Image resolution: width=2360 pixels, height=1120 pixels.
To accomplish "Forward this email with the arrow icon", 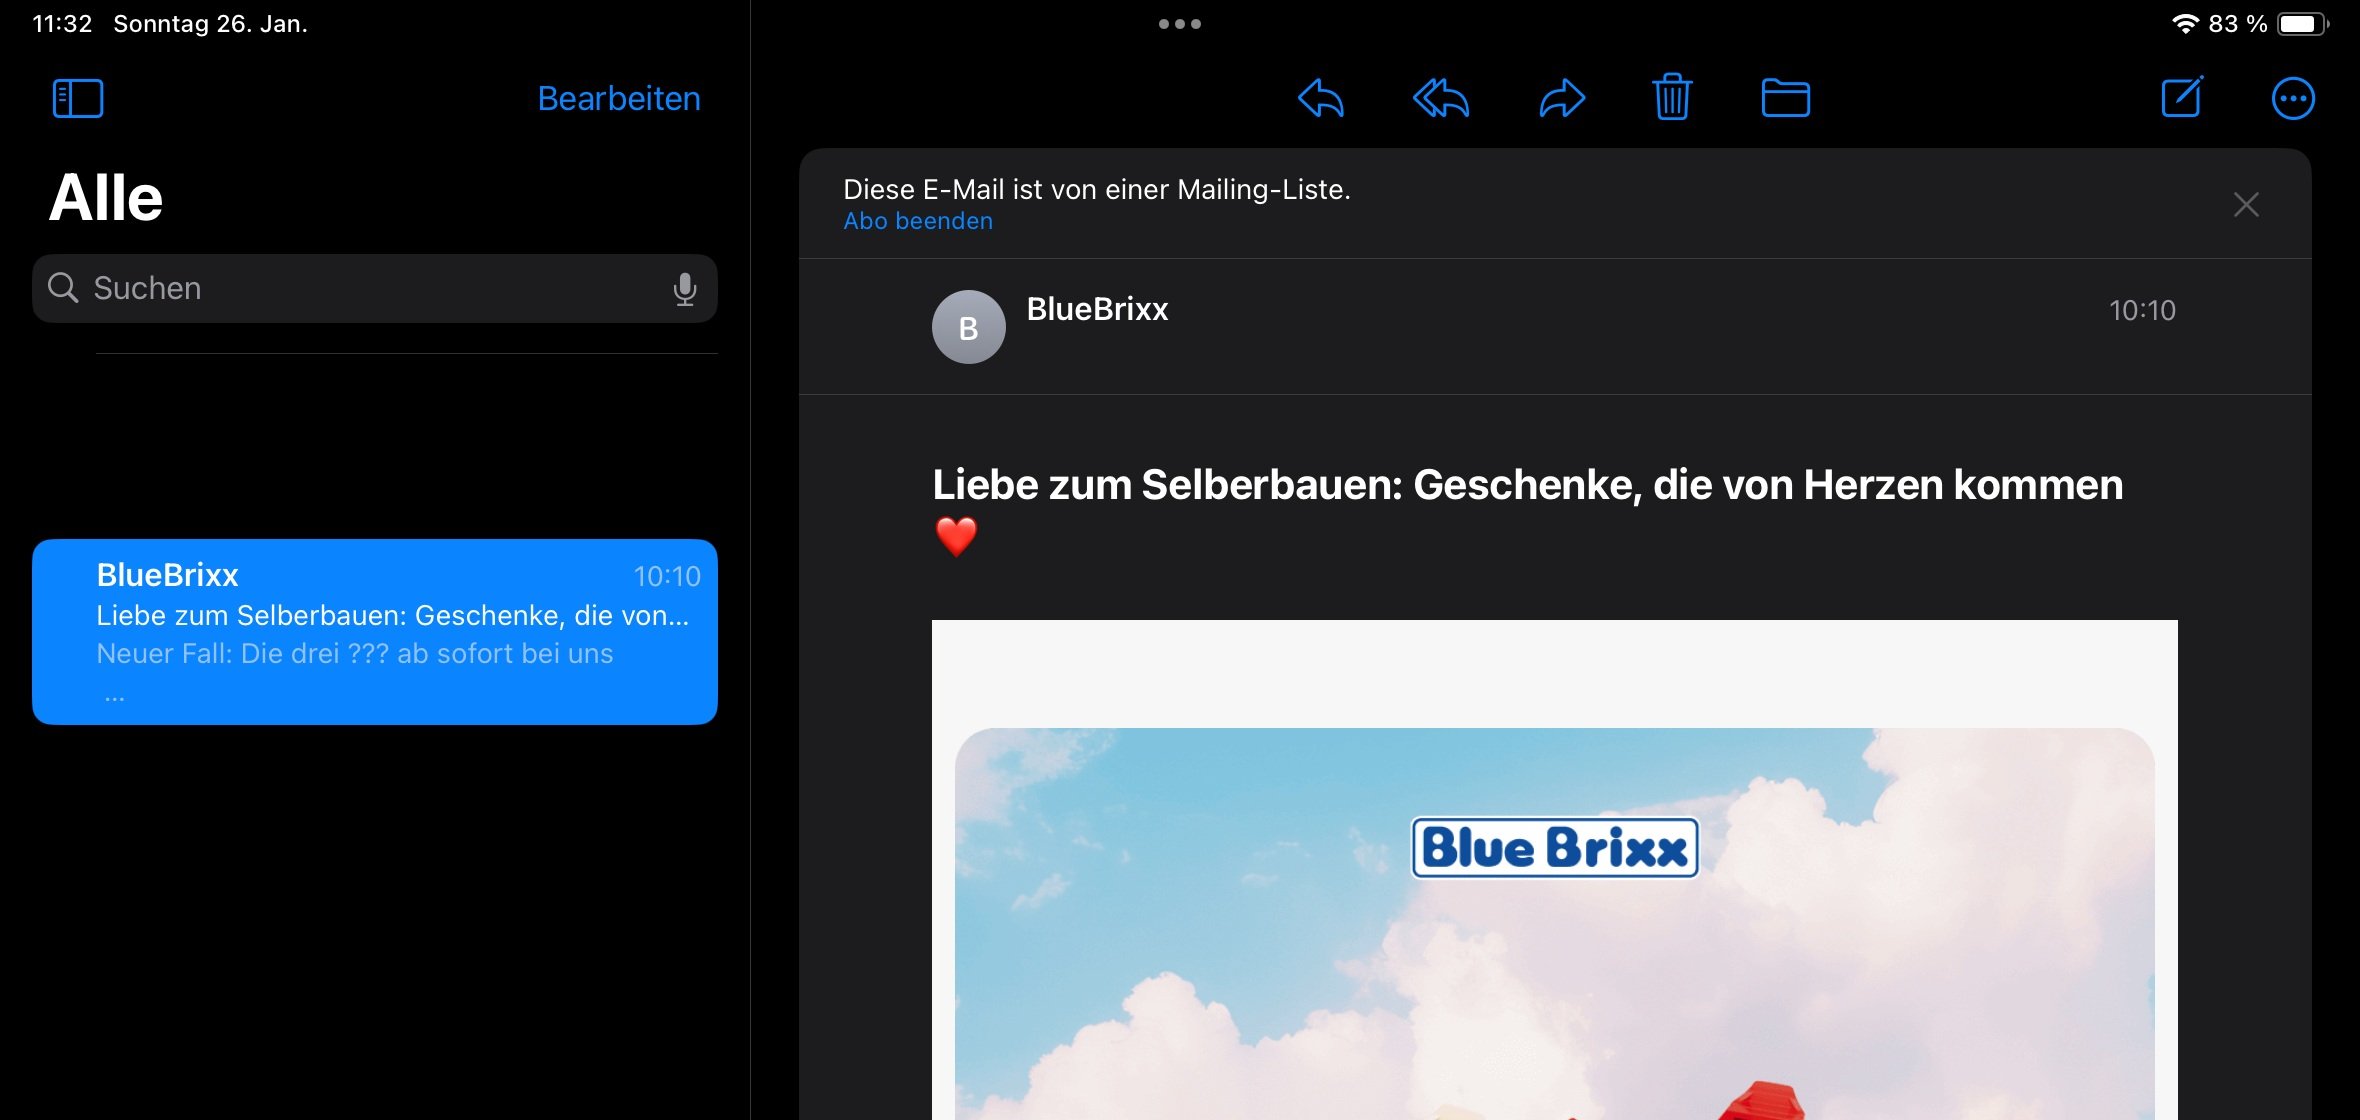I will point(1562,98).
